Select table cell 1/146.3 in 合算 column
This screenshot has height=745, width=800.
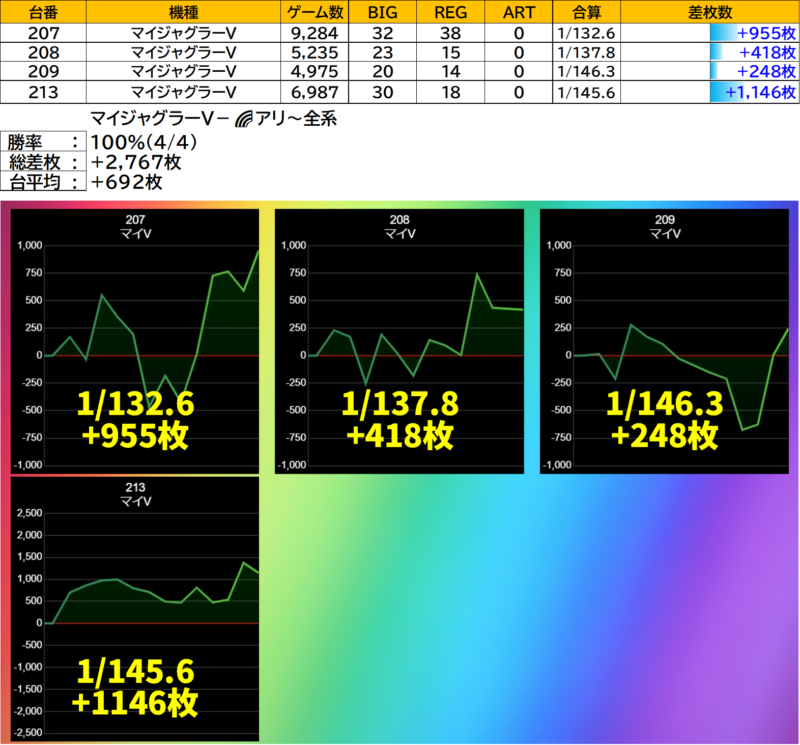pos(586,71)
